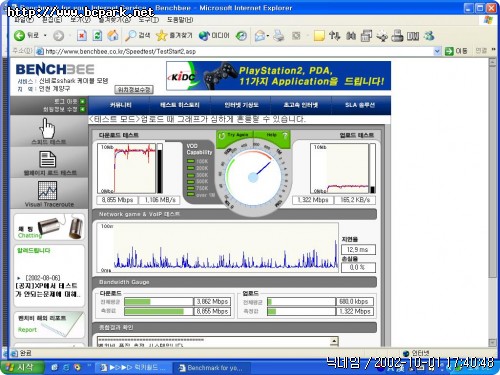Open History clock icon in toolbar
Viewport: 500px width, 375px height.
pyautogui.click(x=241, y=35)
